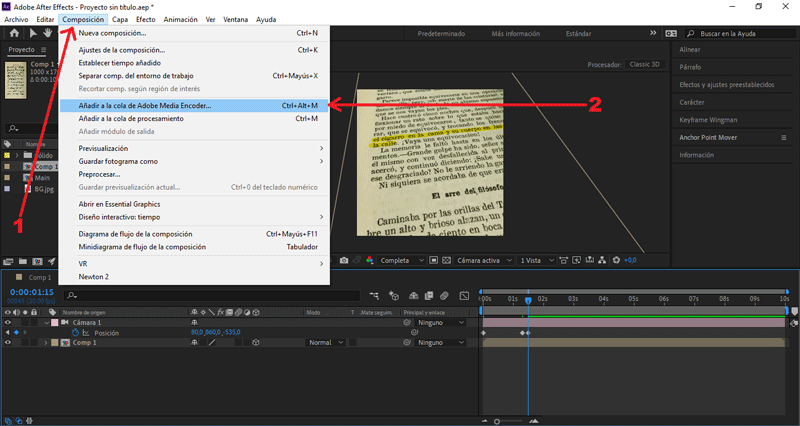This screenshot has width=800, height=426.
Task: Click the new folder icon in Project panel
Action: (x=23, y=261)
